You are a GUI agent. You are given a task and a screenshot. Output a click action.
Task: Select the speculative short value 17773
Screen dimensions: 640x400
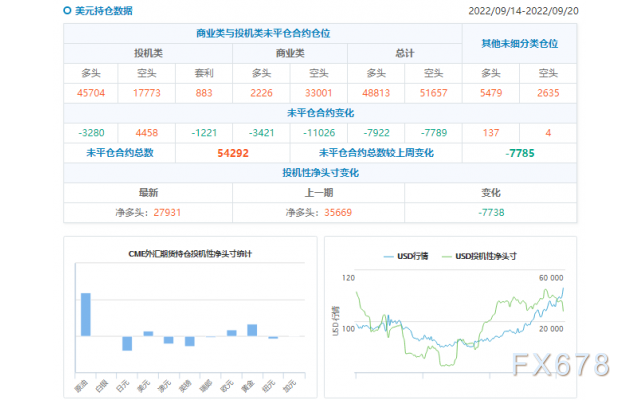coord(147,93)
